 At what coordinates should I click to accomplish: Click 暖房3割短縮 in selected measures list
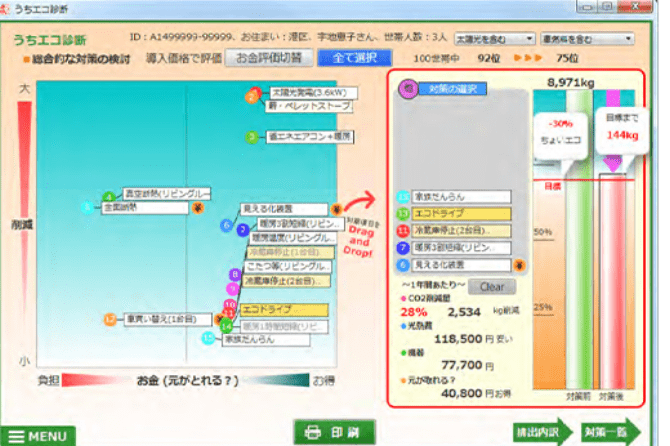click(x=461, y=248)
